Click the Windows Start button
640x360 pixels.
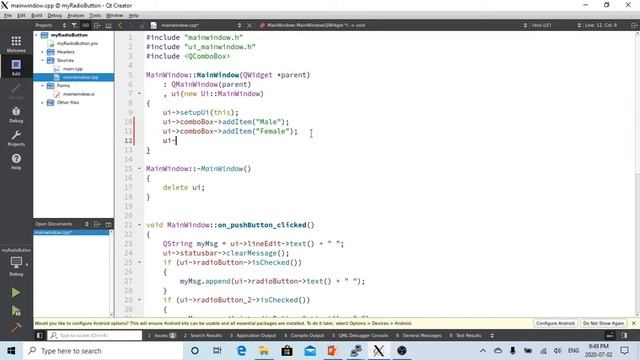click(11, 351)
